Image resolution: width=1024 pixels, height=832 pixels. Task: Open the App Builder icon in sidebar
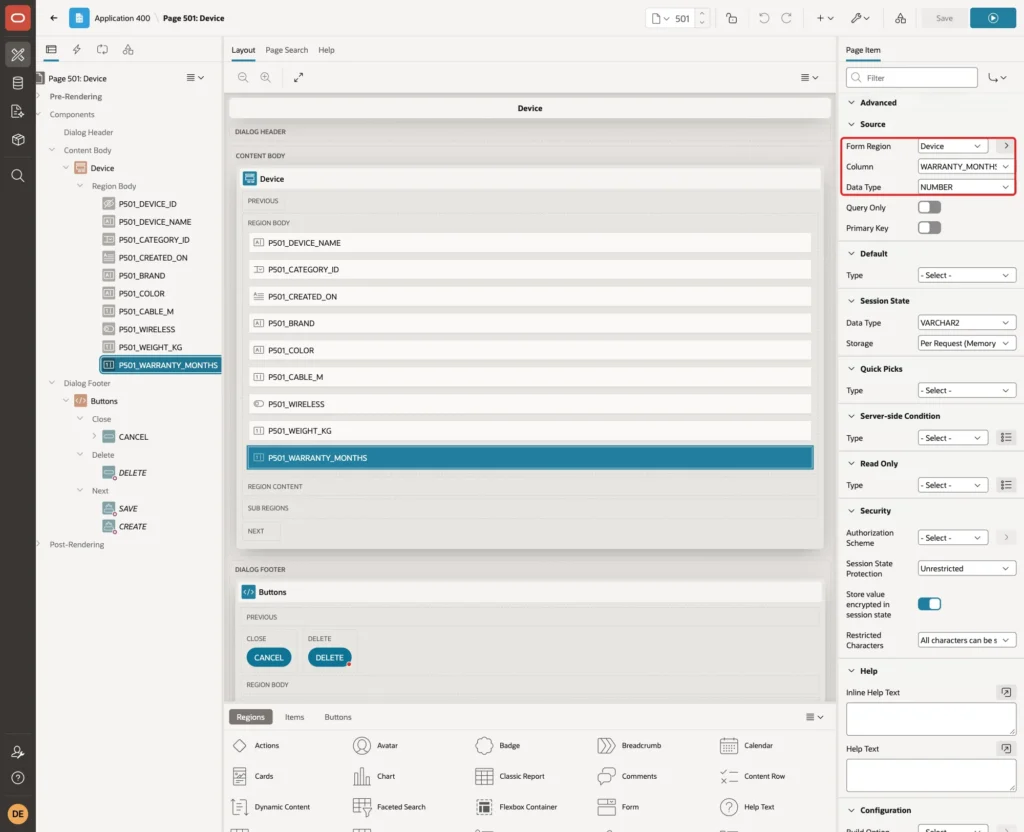[x=18, y=54]
